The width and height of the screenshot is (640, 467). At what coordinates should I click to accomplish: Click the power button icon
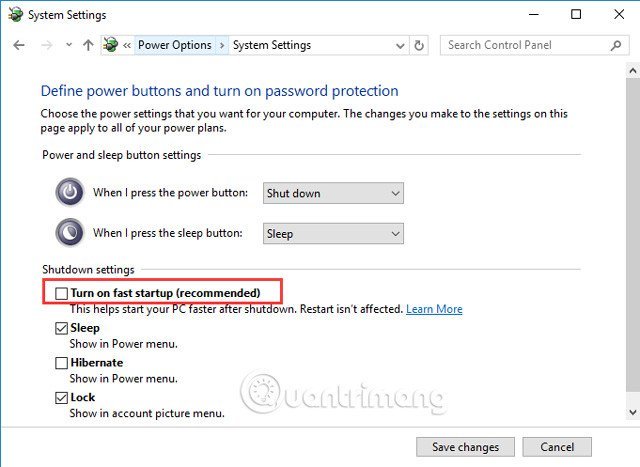point(70,193)
